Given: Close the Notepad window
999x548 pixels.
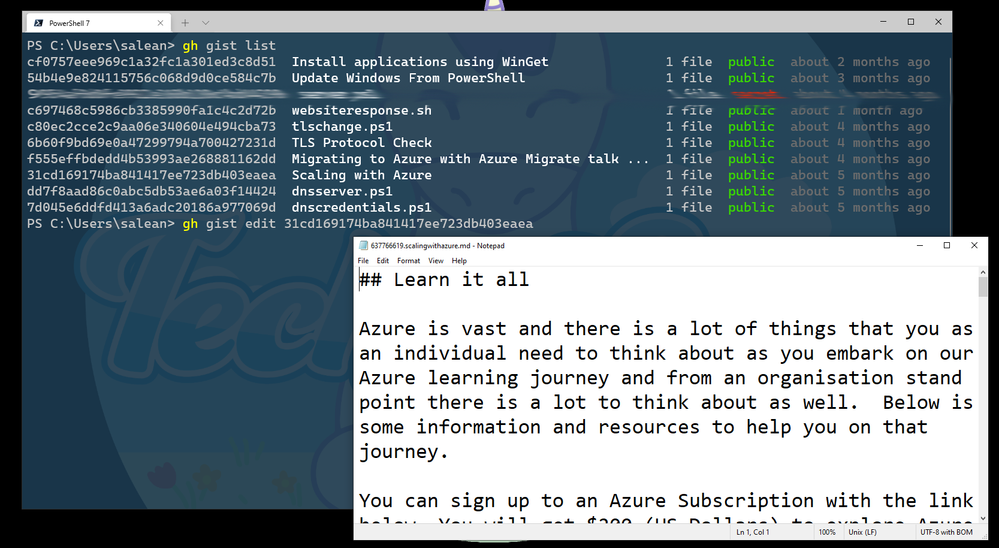Looking at the screenshot, I should click(974, 245).
